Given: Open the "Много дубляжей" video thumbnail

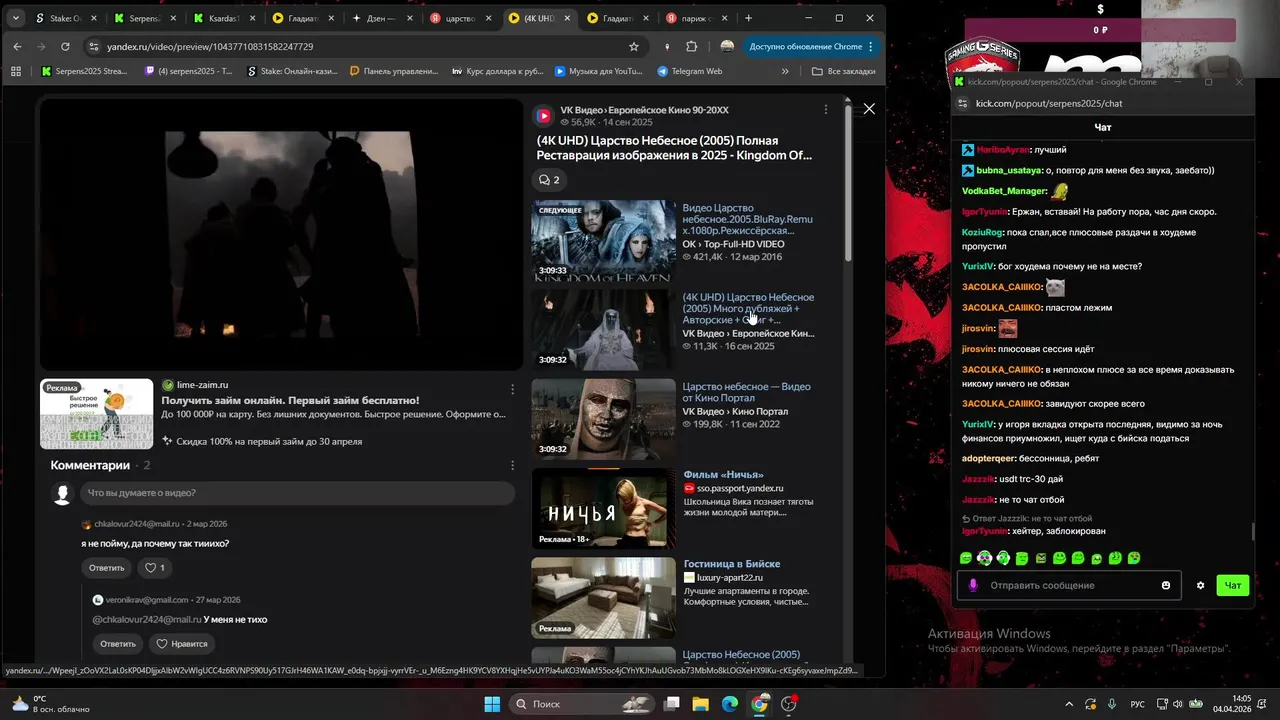Looking at the screenshot, I should point(603,330).
